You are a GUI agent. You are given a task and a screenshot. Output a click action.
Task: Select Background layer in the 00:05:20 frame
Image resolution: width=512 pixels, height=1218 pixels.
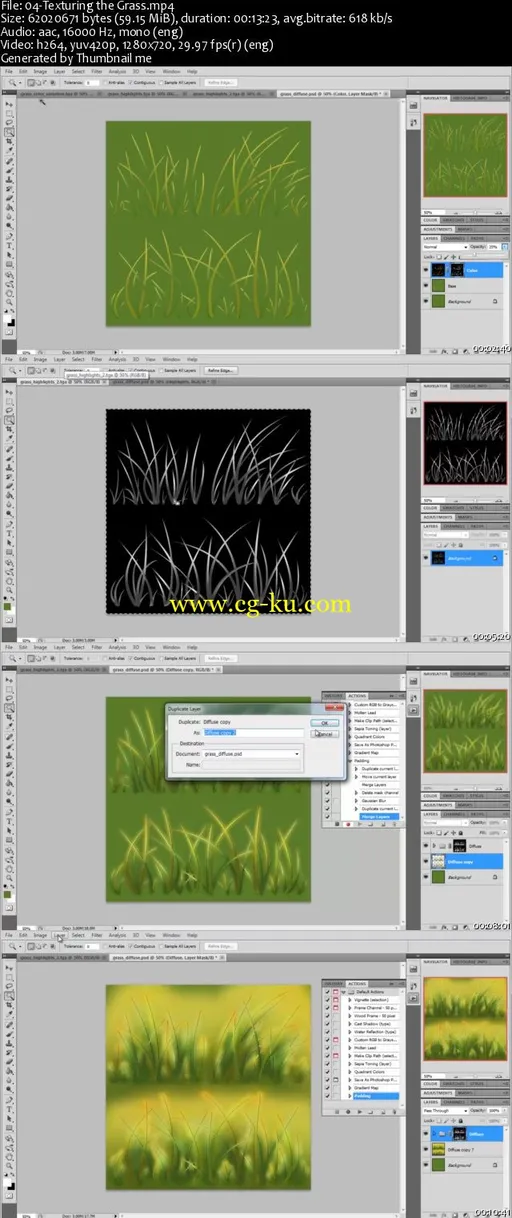pyautogui.click(x=467, y=558)
